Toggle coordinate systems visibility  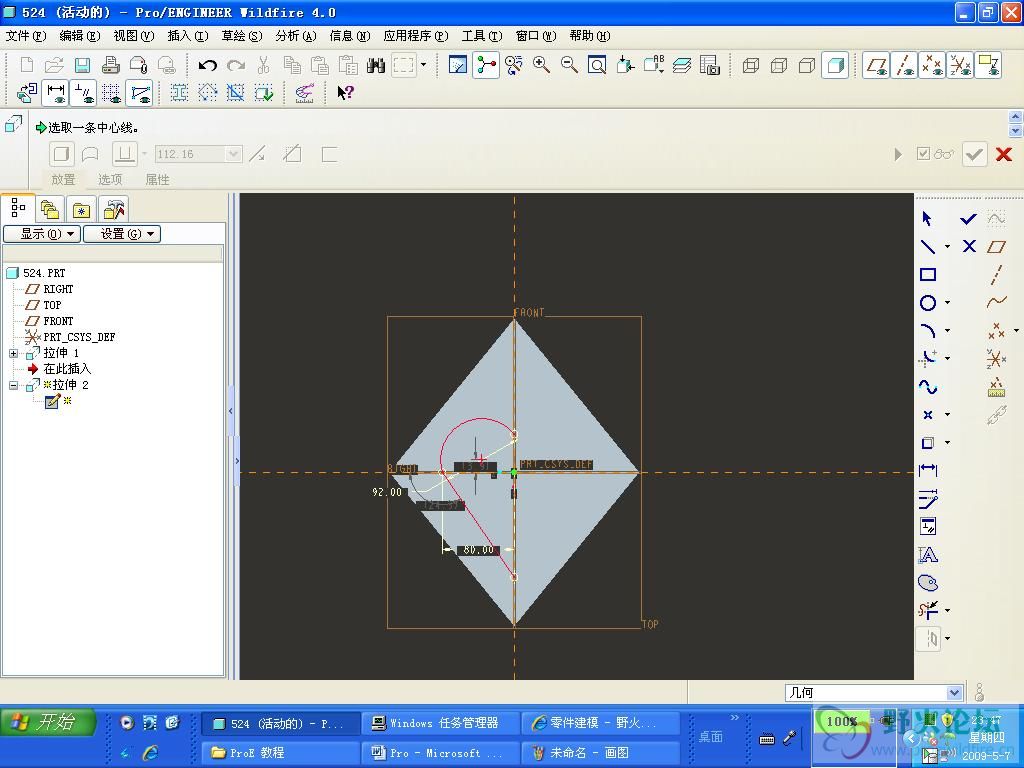point(960,65)
